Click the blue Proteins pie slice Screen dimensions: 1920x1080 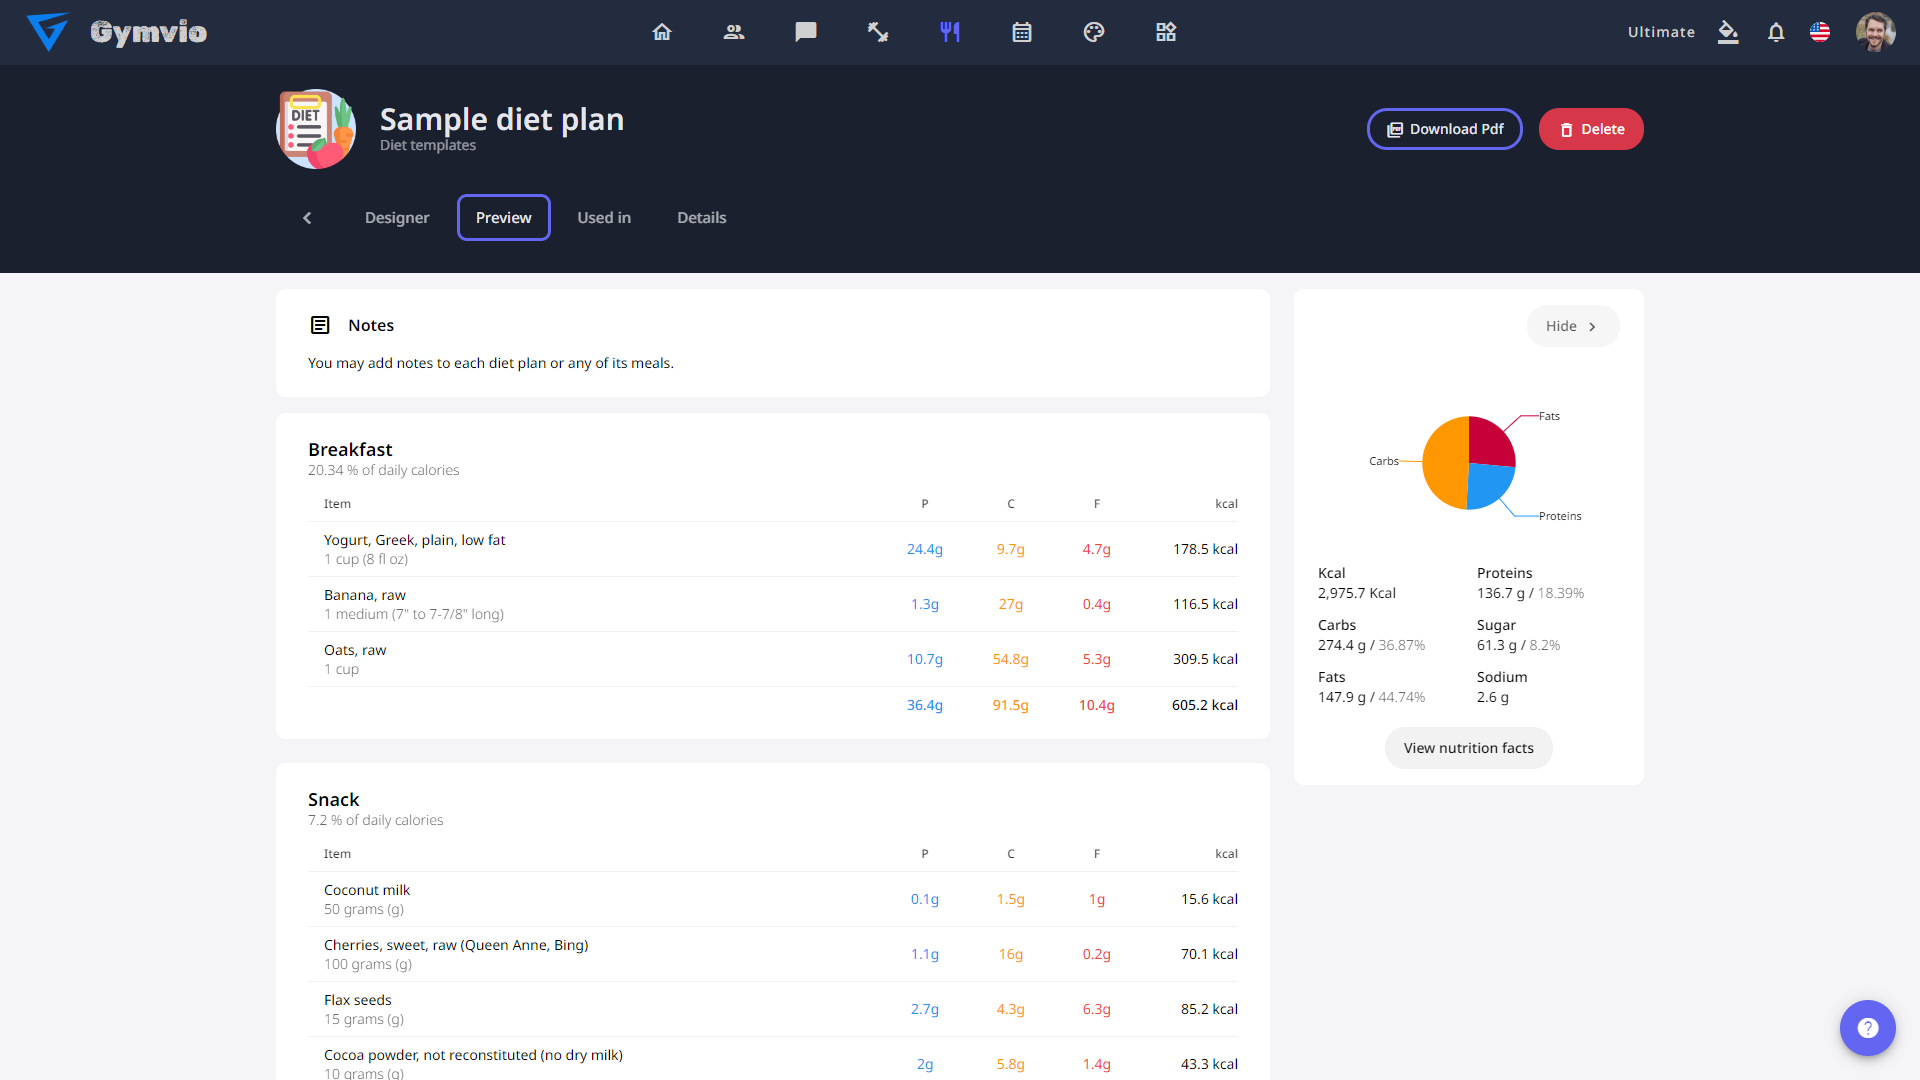click(1489, 485)
